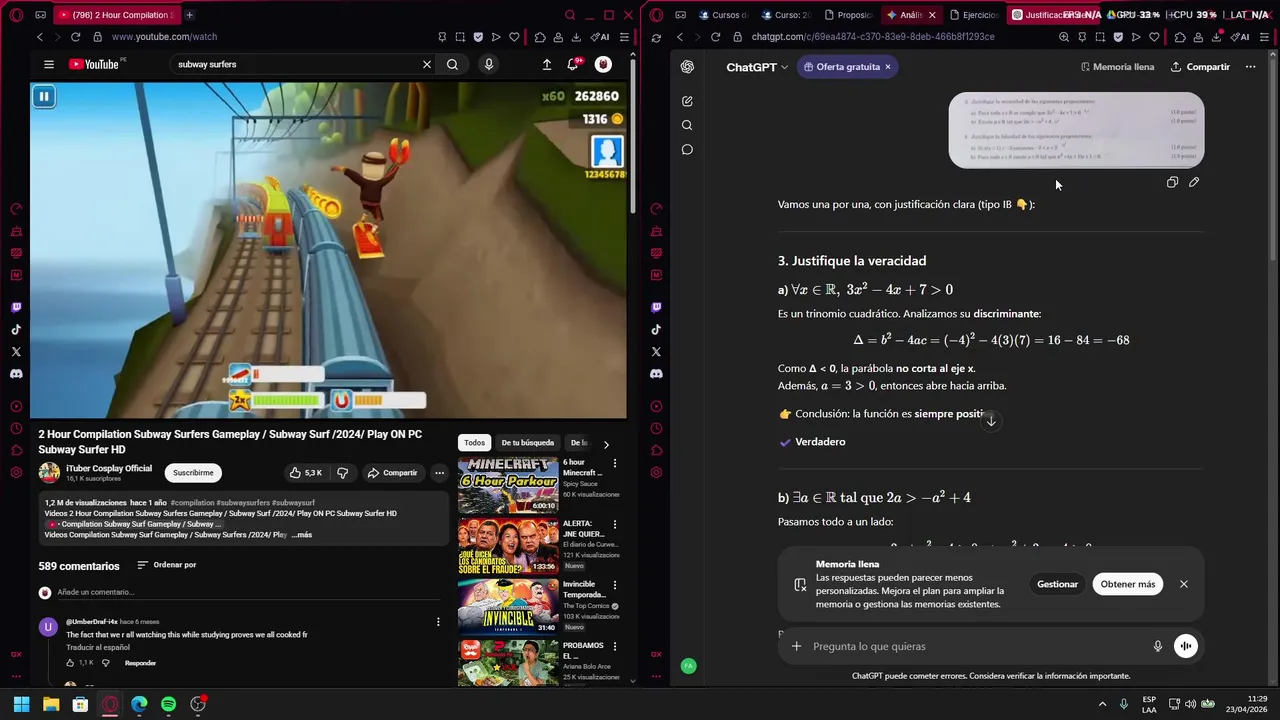
Task: Click YouTube search magnifier button
Action: tap(452, 64)
